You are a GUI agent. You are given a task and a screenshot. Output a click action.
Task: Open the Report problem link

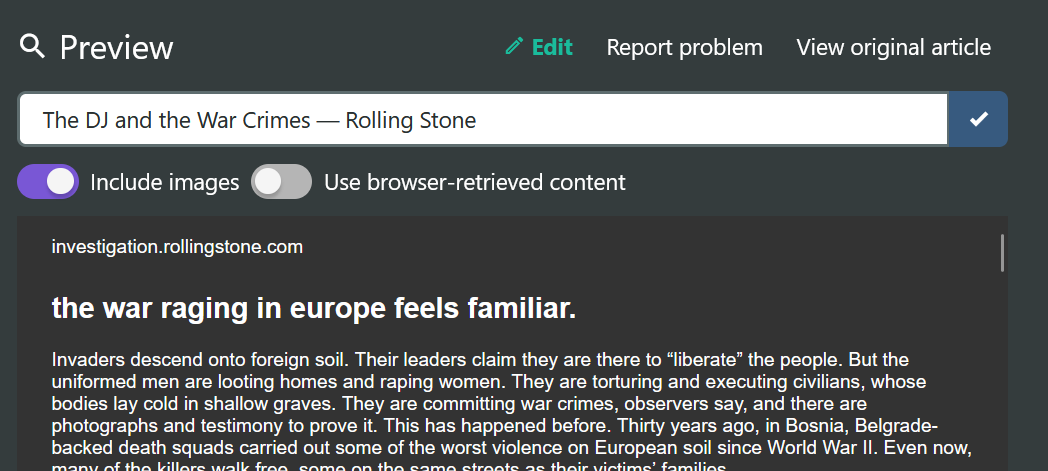[684, 47]
